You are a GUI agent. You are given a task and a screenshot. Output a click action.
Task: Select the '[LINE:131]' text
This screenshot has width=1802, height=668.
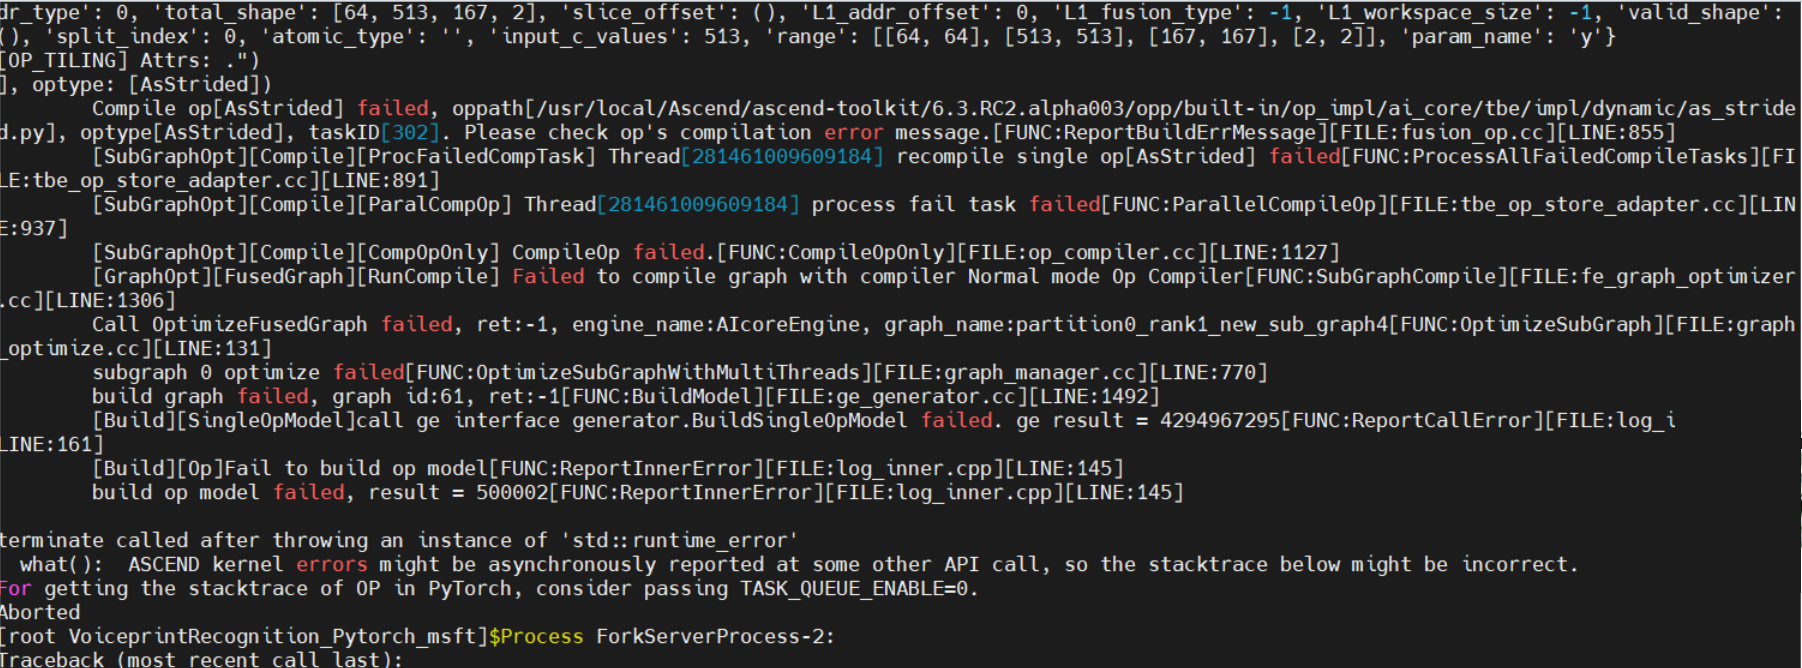coord(212,349)
